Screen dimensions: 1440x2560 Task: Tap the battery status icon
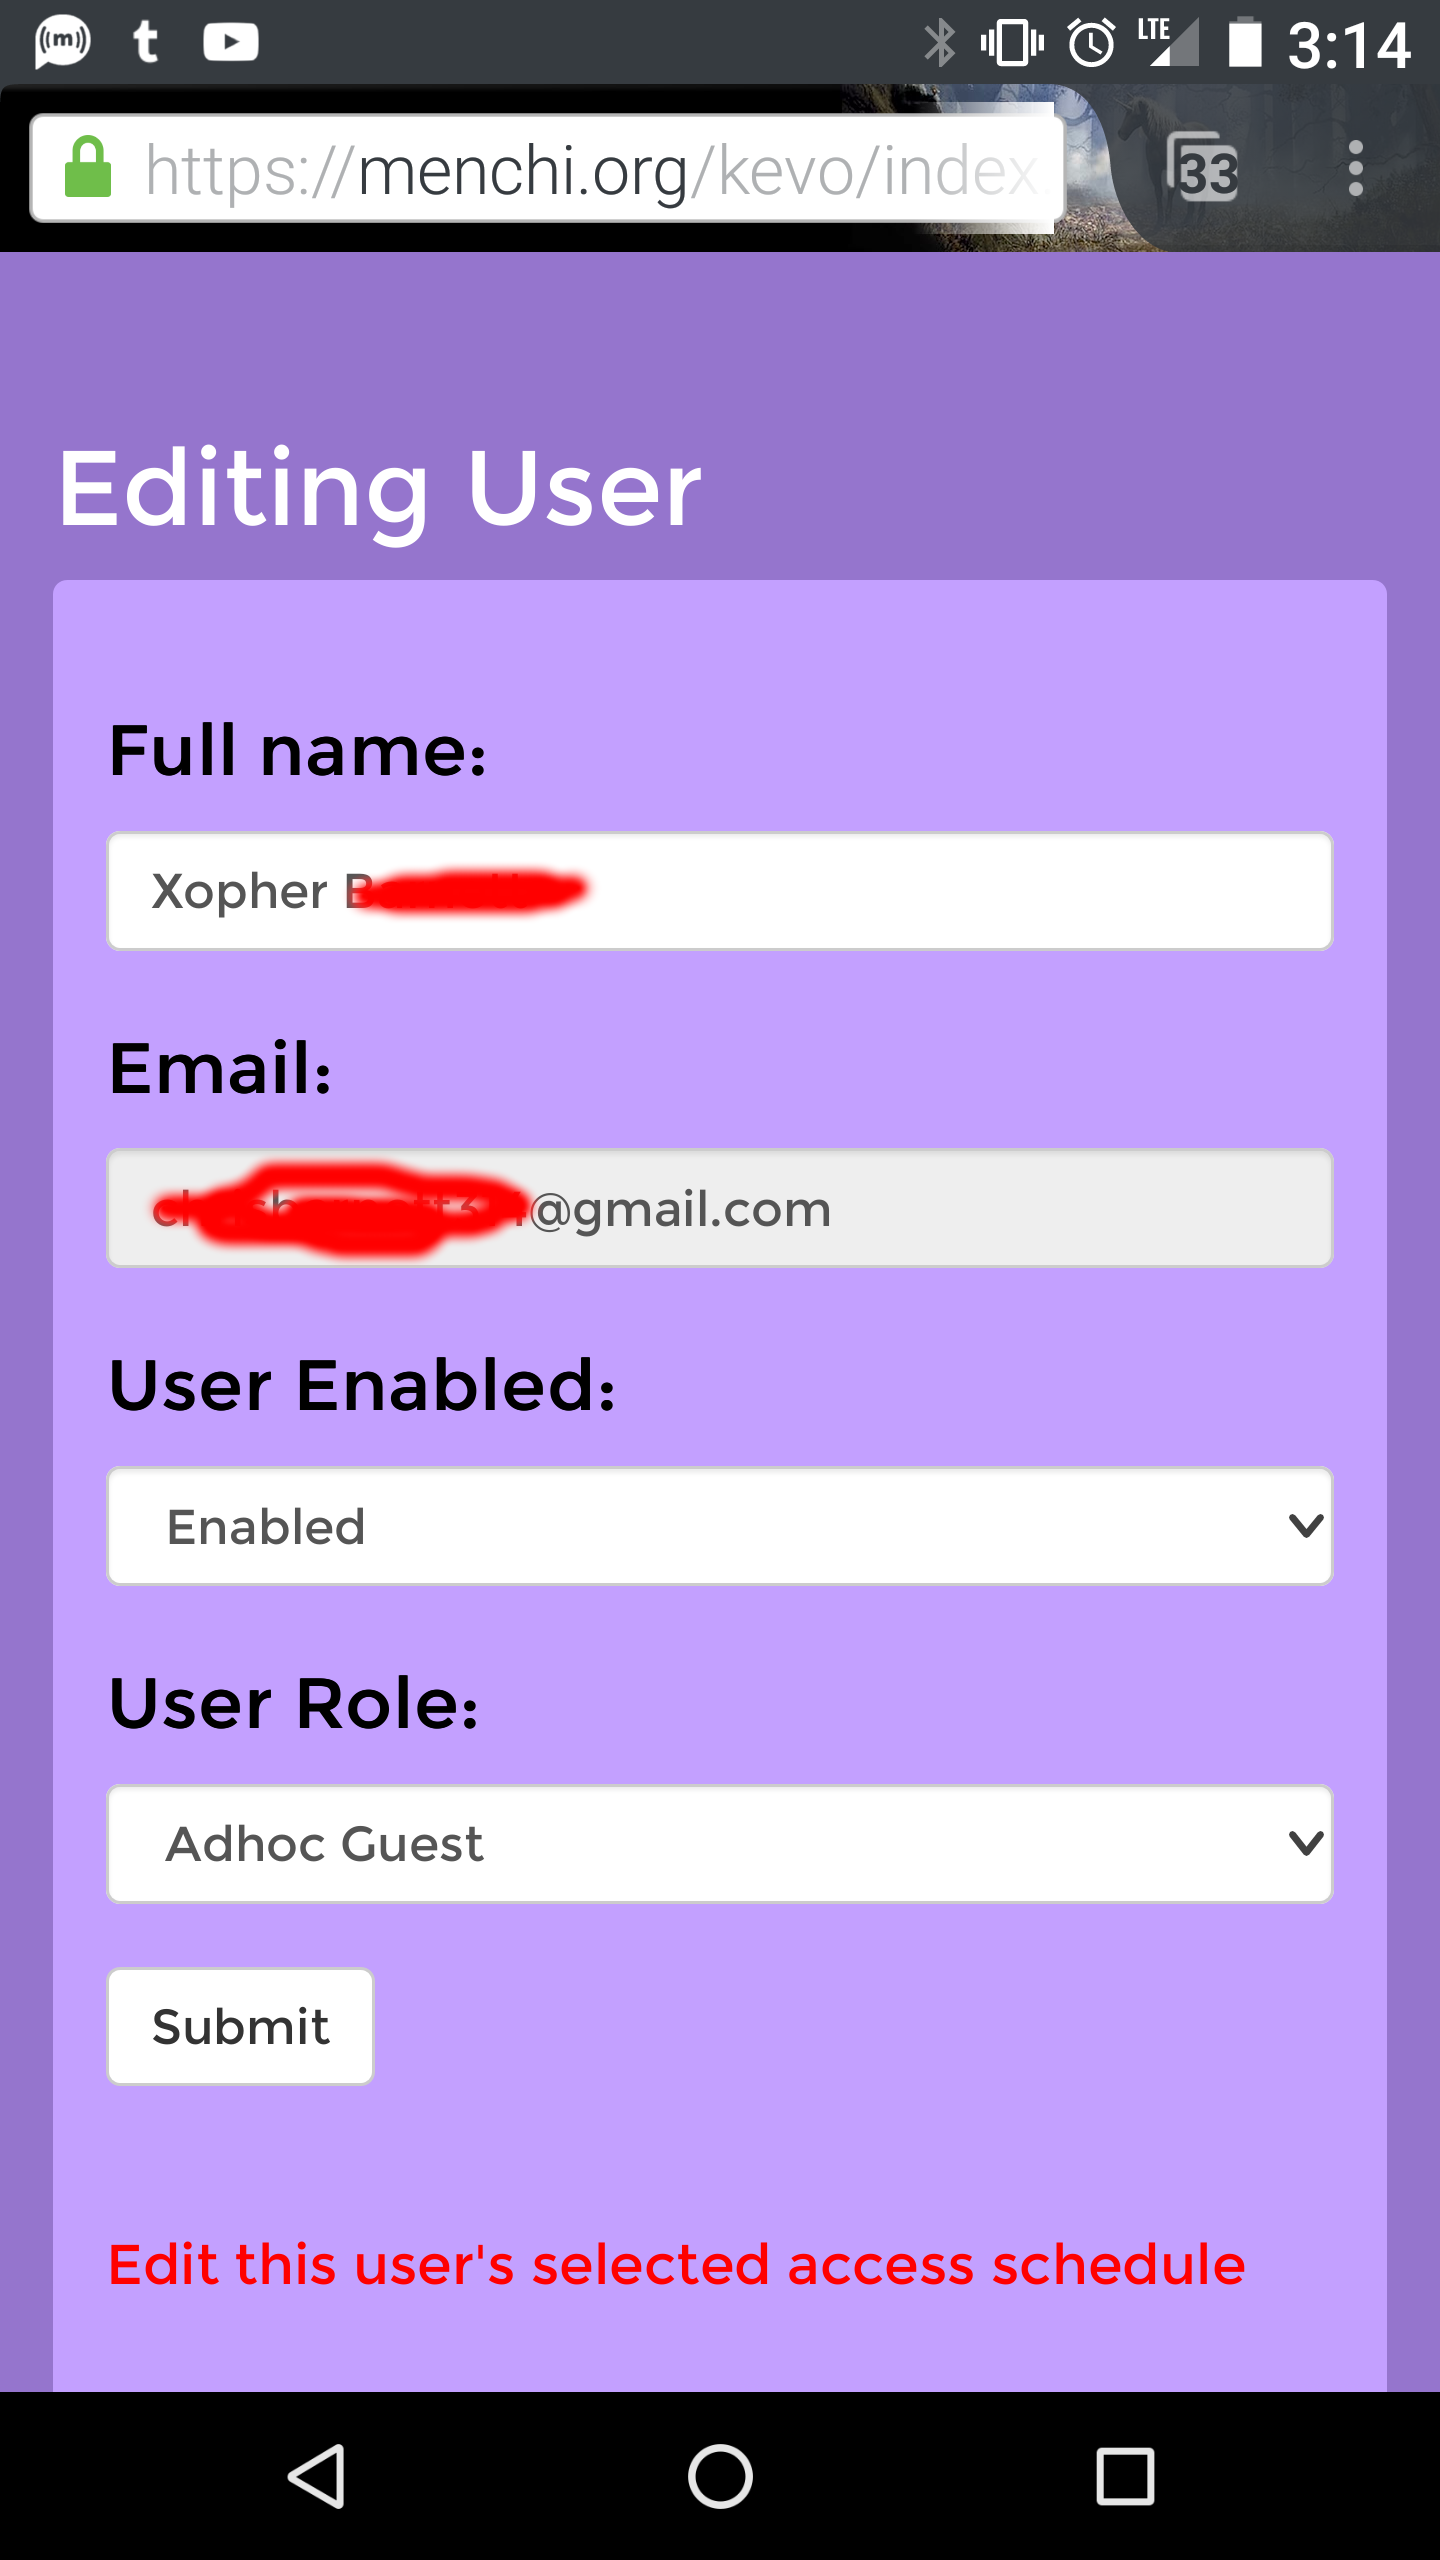[1244, 43]
